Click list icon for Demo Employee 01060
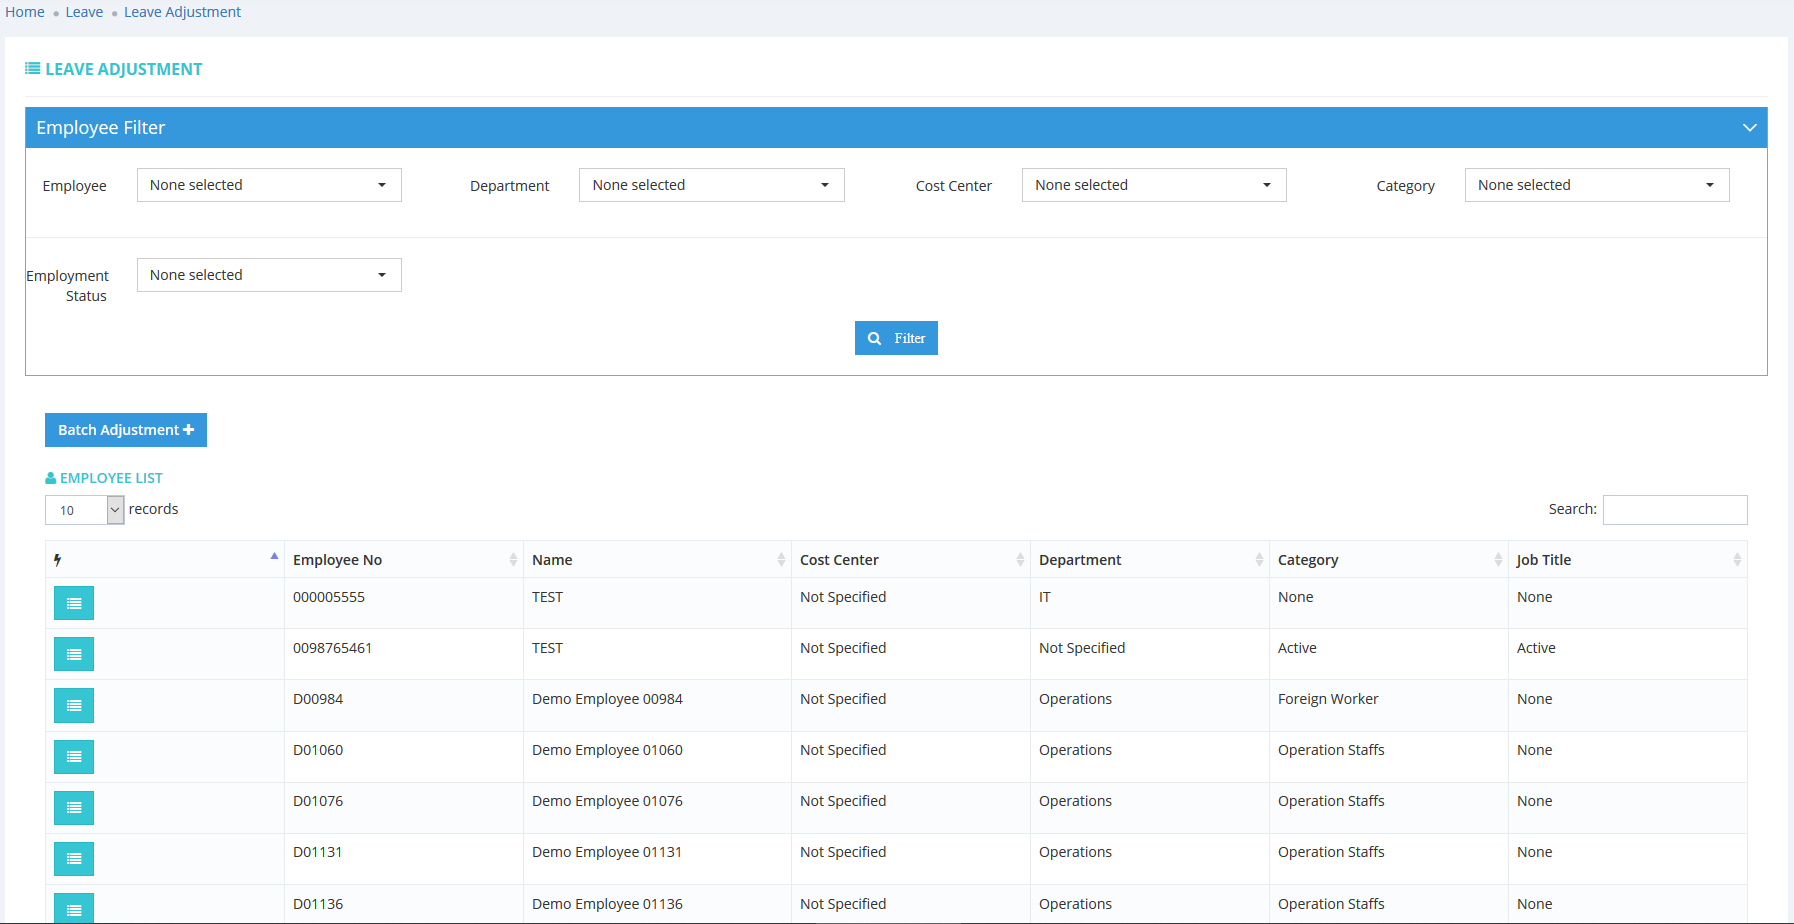Viewport: 1794px width, 924px height. pos(74,756)
